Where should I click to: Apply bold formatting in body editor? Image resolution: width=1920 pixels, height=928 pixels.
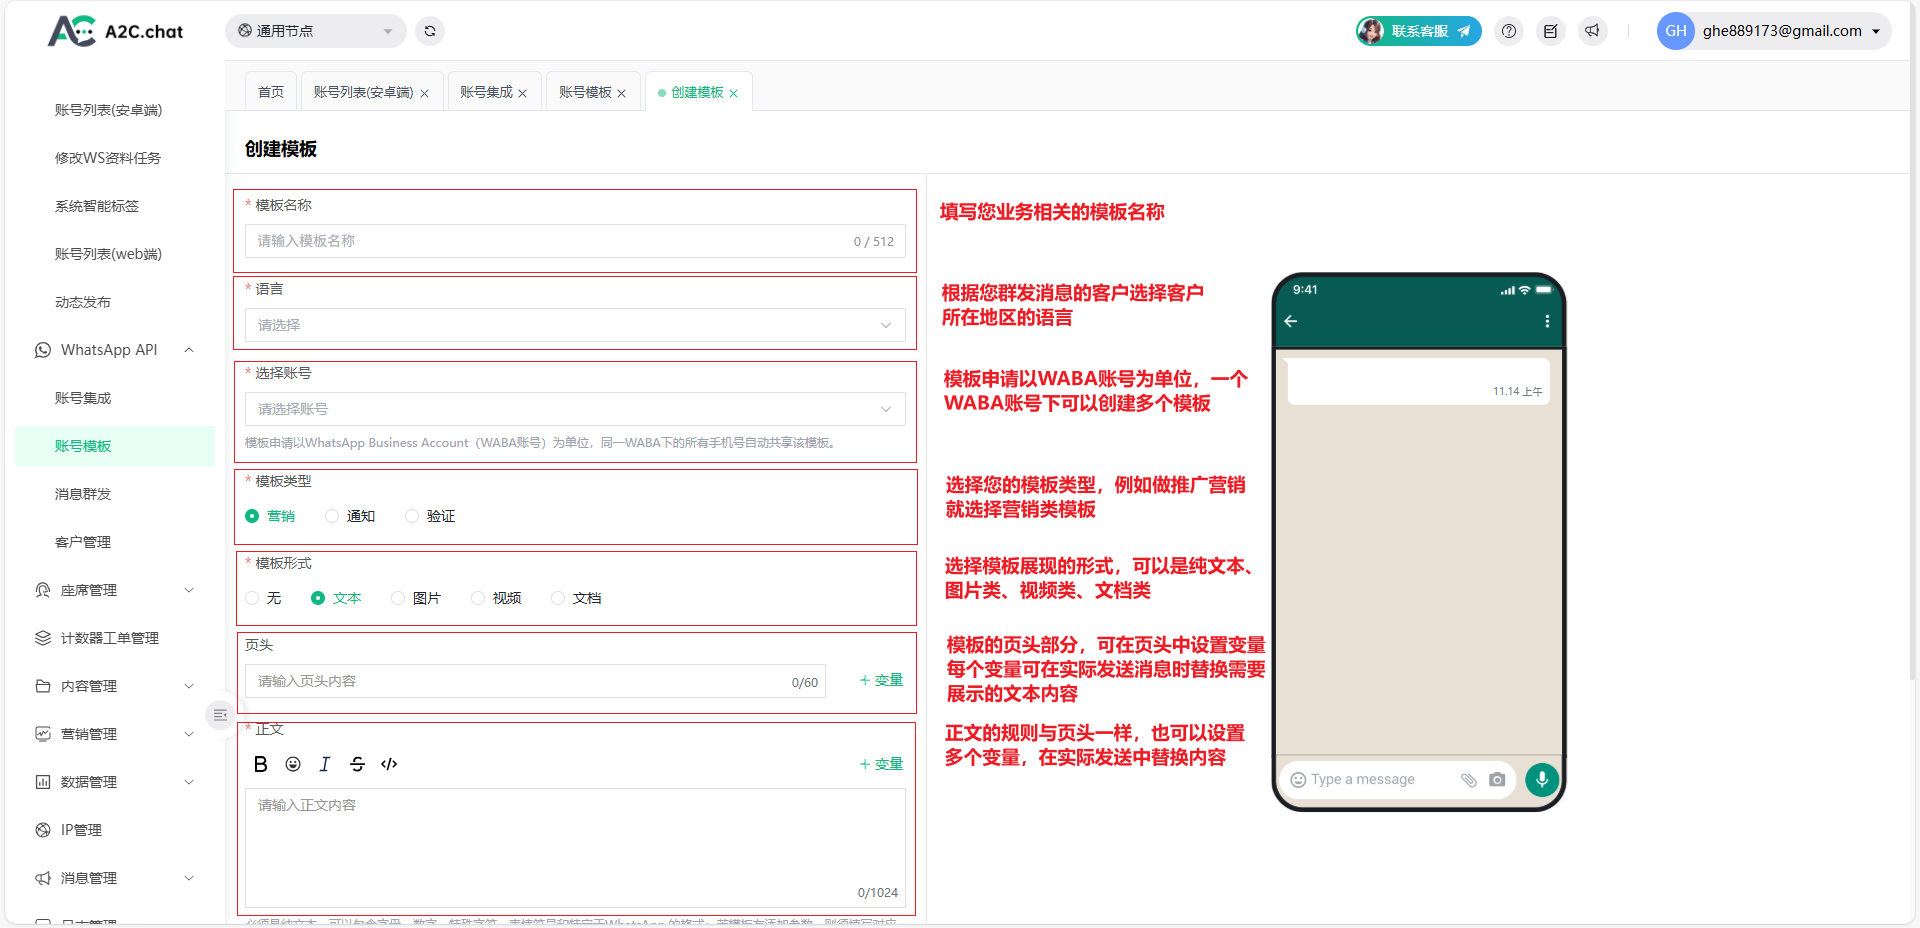[260, 764]
